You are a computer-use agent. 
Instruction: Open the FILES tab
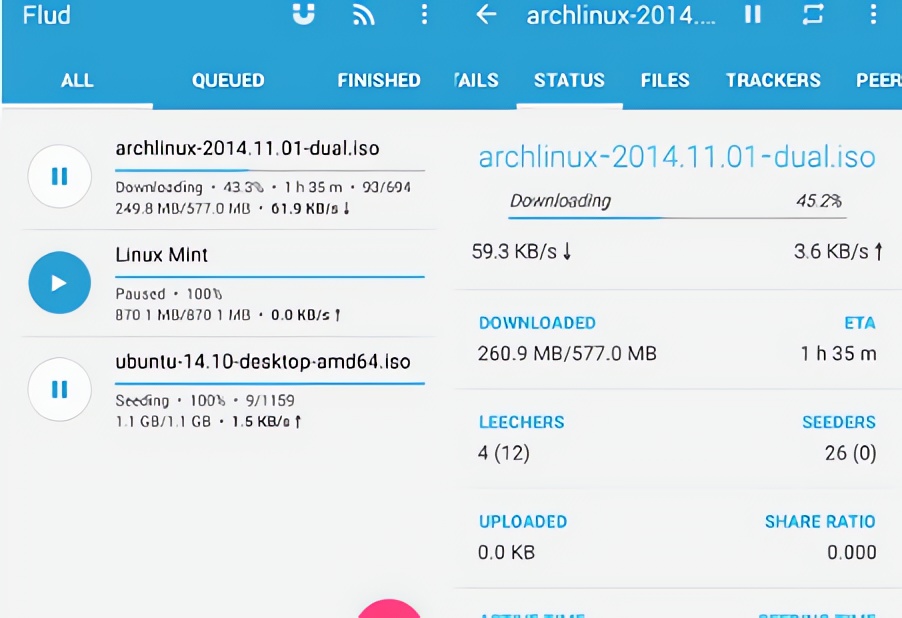[x=665, y=81]
